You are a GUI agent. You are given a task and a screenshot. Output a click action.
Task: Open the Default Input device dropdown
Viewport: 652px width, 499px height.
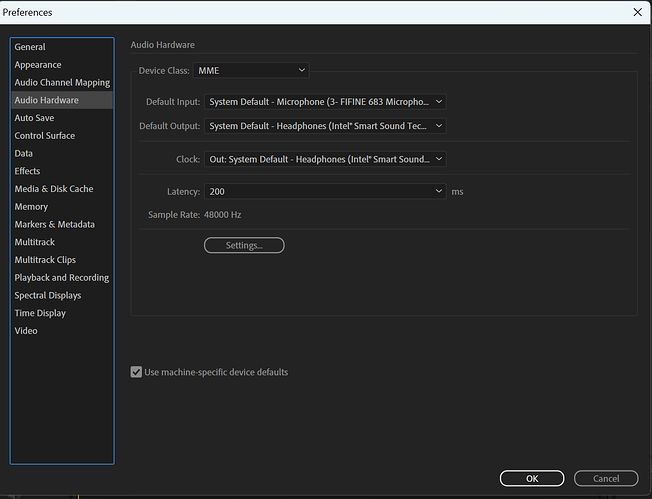point(325,102)
